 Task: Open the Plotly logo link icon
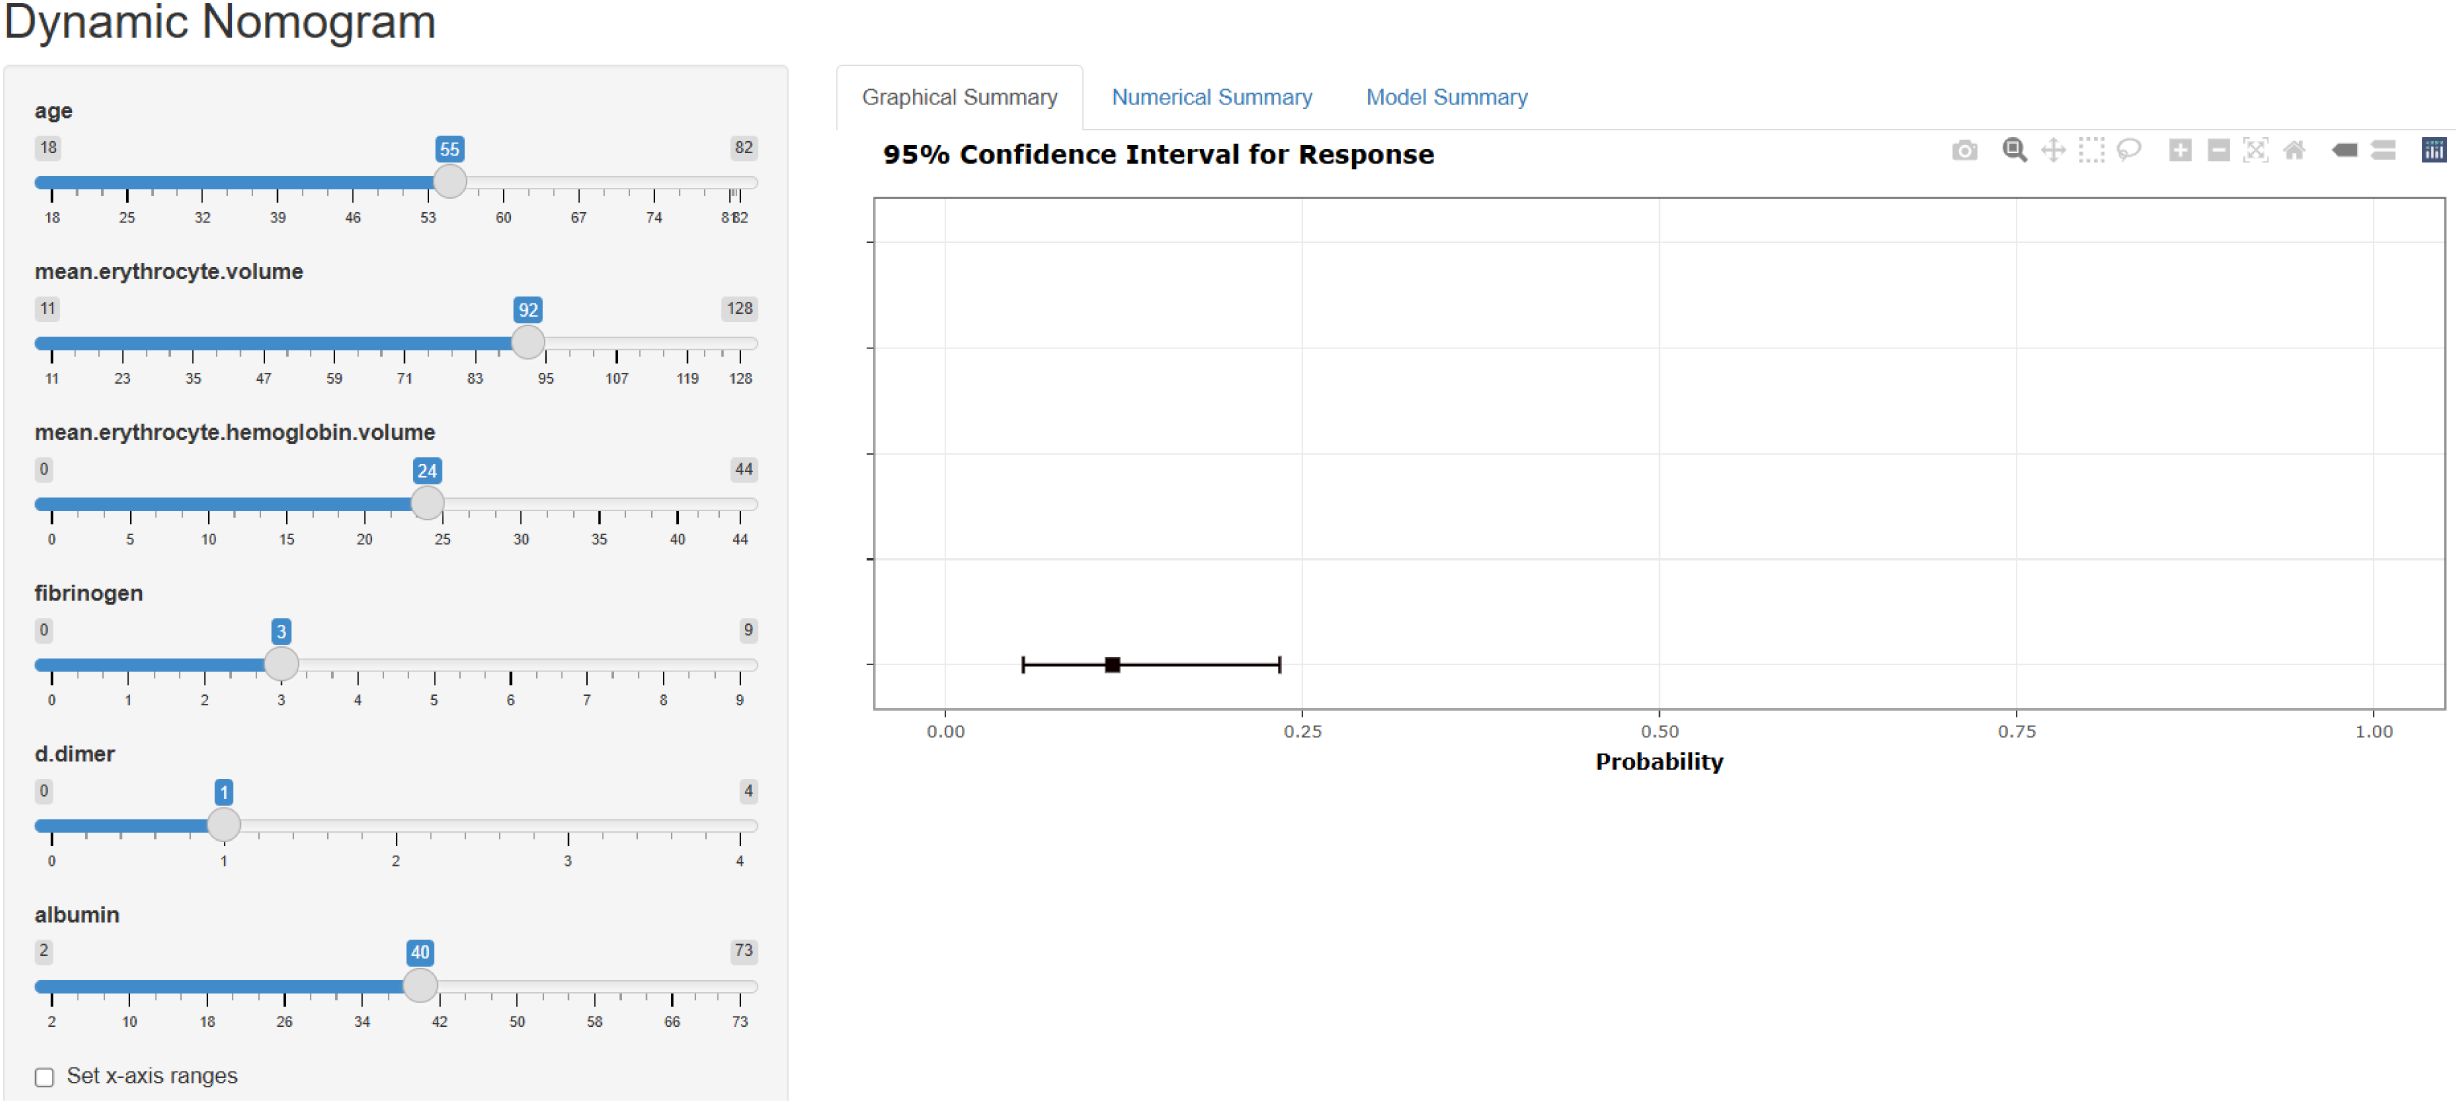point(2434,150)
